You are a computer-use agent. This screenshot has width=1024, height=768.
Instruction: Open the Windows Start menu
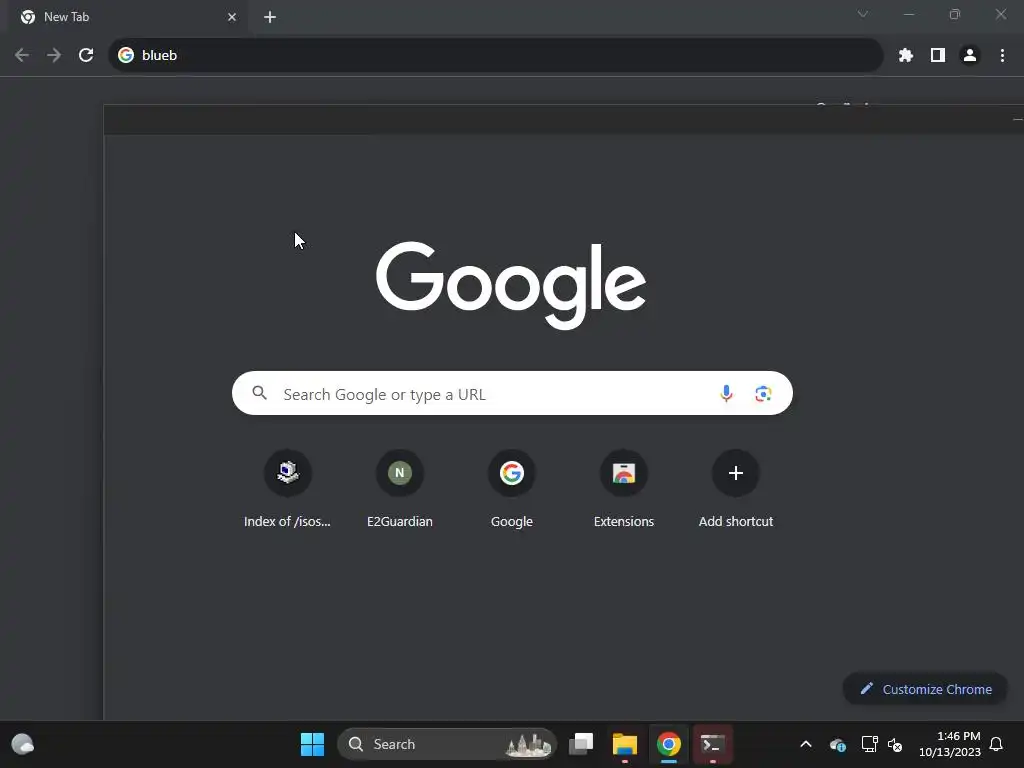click(x=312, y=744)
